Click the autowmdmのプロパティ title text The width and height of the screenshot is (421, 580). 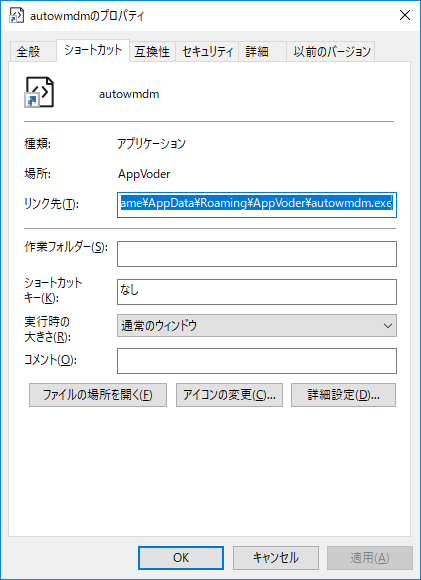[87, 16]
